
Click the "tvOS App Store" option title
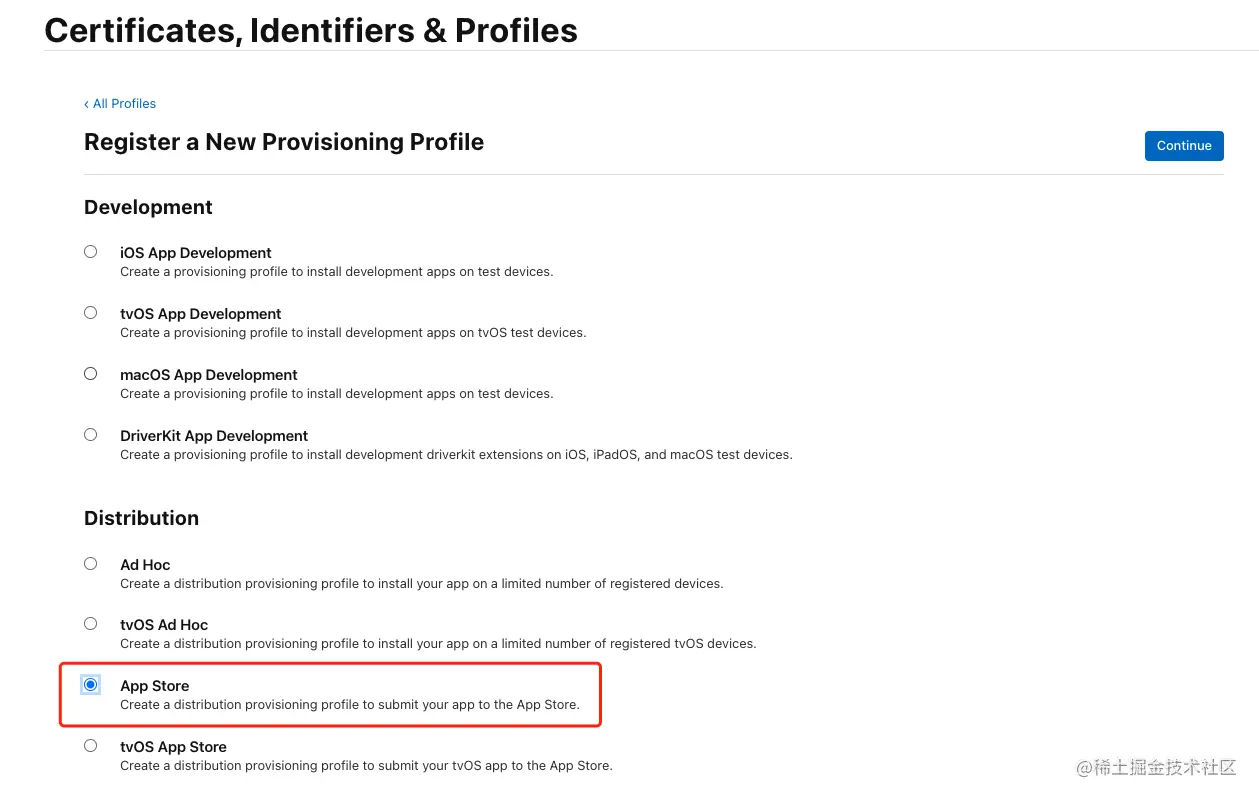pos(173,747)
